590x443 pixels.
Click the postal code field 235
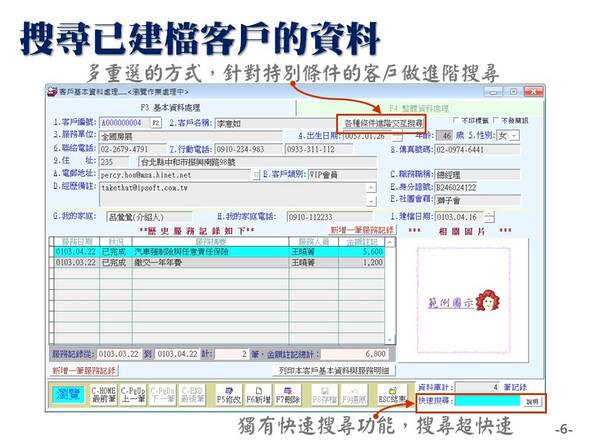(x=114, y=162)
